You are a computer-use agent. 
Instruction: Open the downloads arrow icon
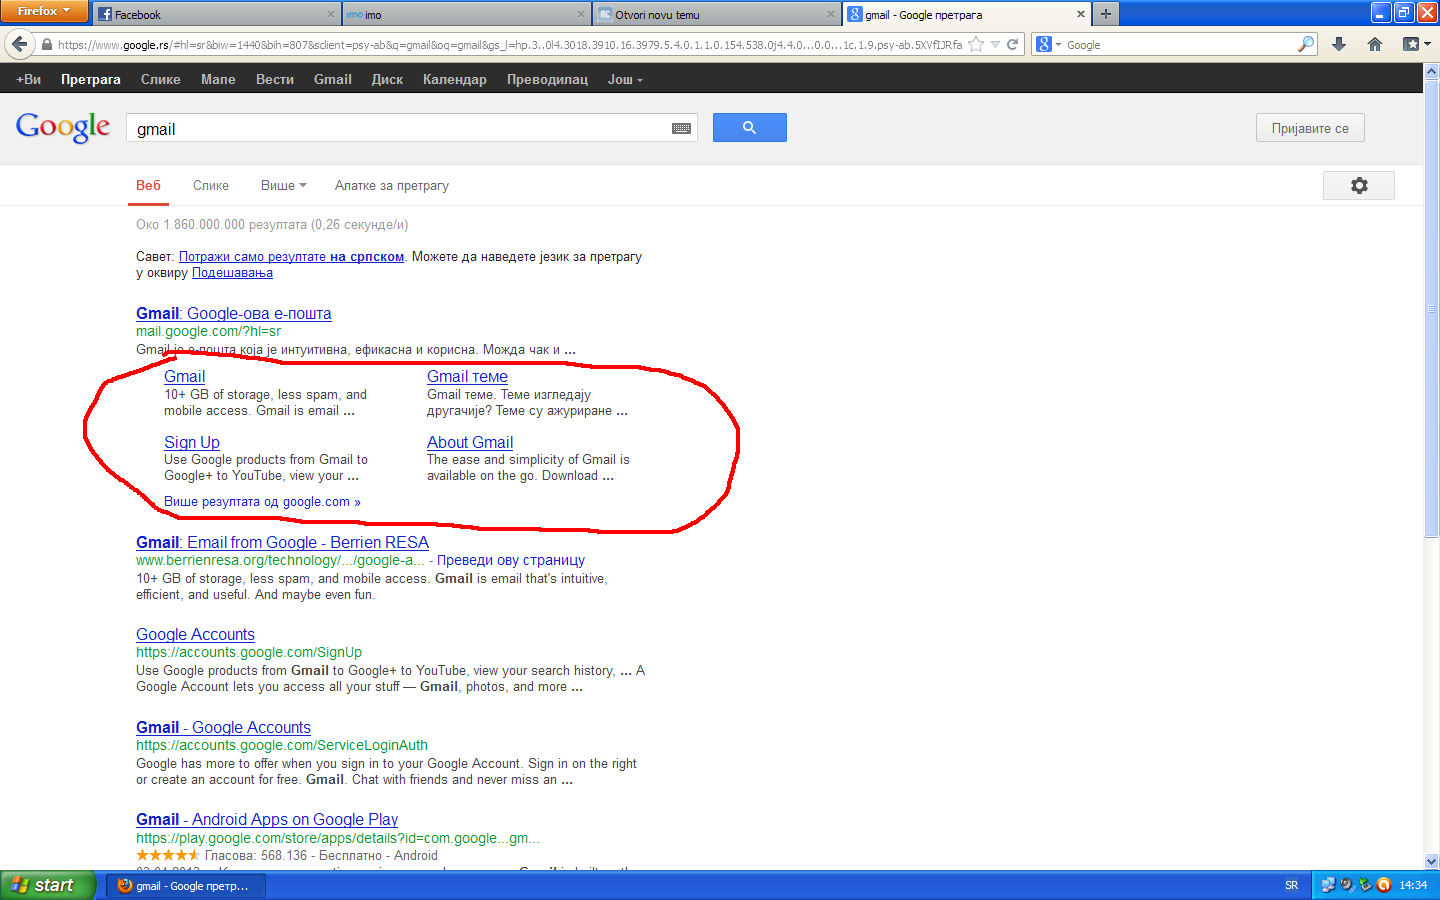pyautogui.click(x=1339, y=44)
